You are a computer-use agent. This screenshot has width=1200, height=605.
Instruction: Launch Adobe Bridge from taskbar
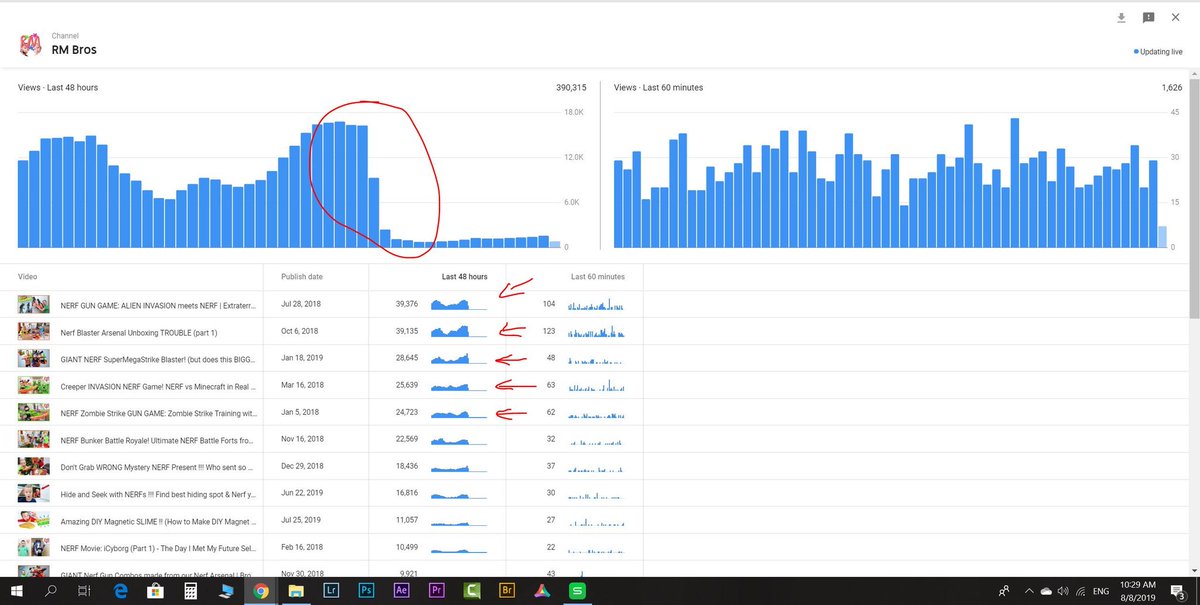coord(506,591)
